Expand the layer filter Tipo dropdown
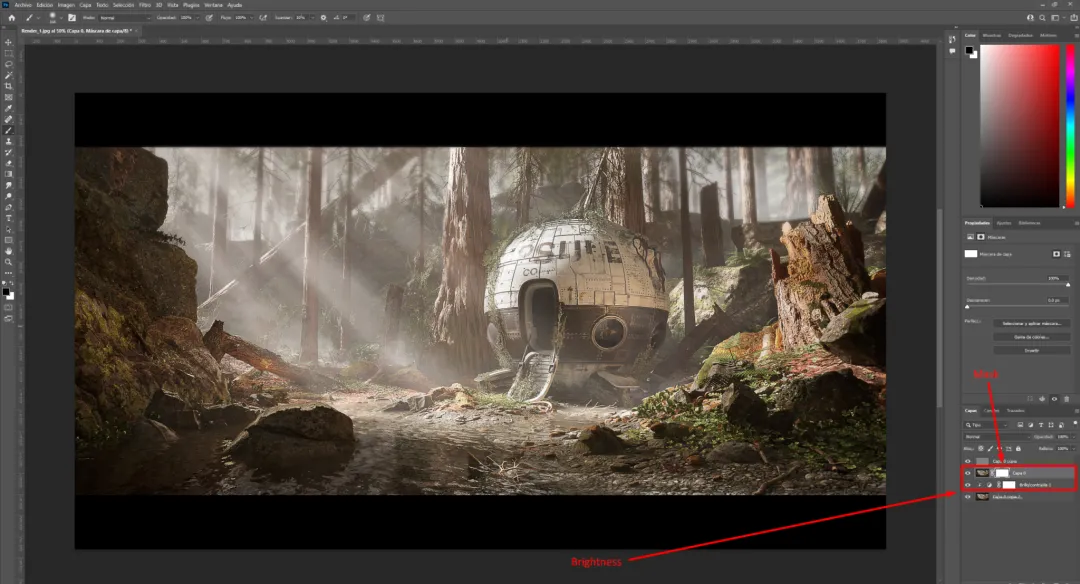Screen dimensions: 1080x584 coord(988,425)
